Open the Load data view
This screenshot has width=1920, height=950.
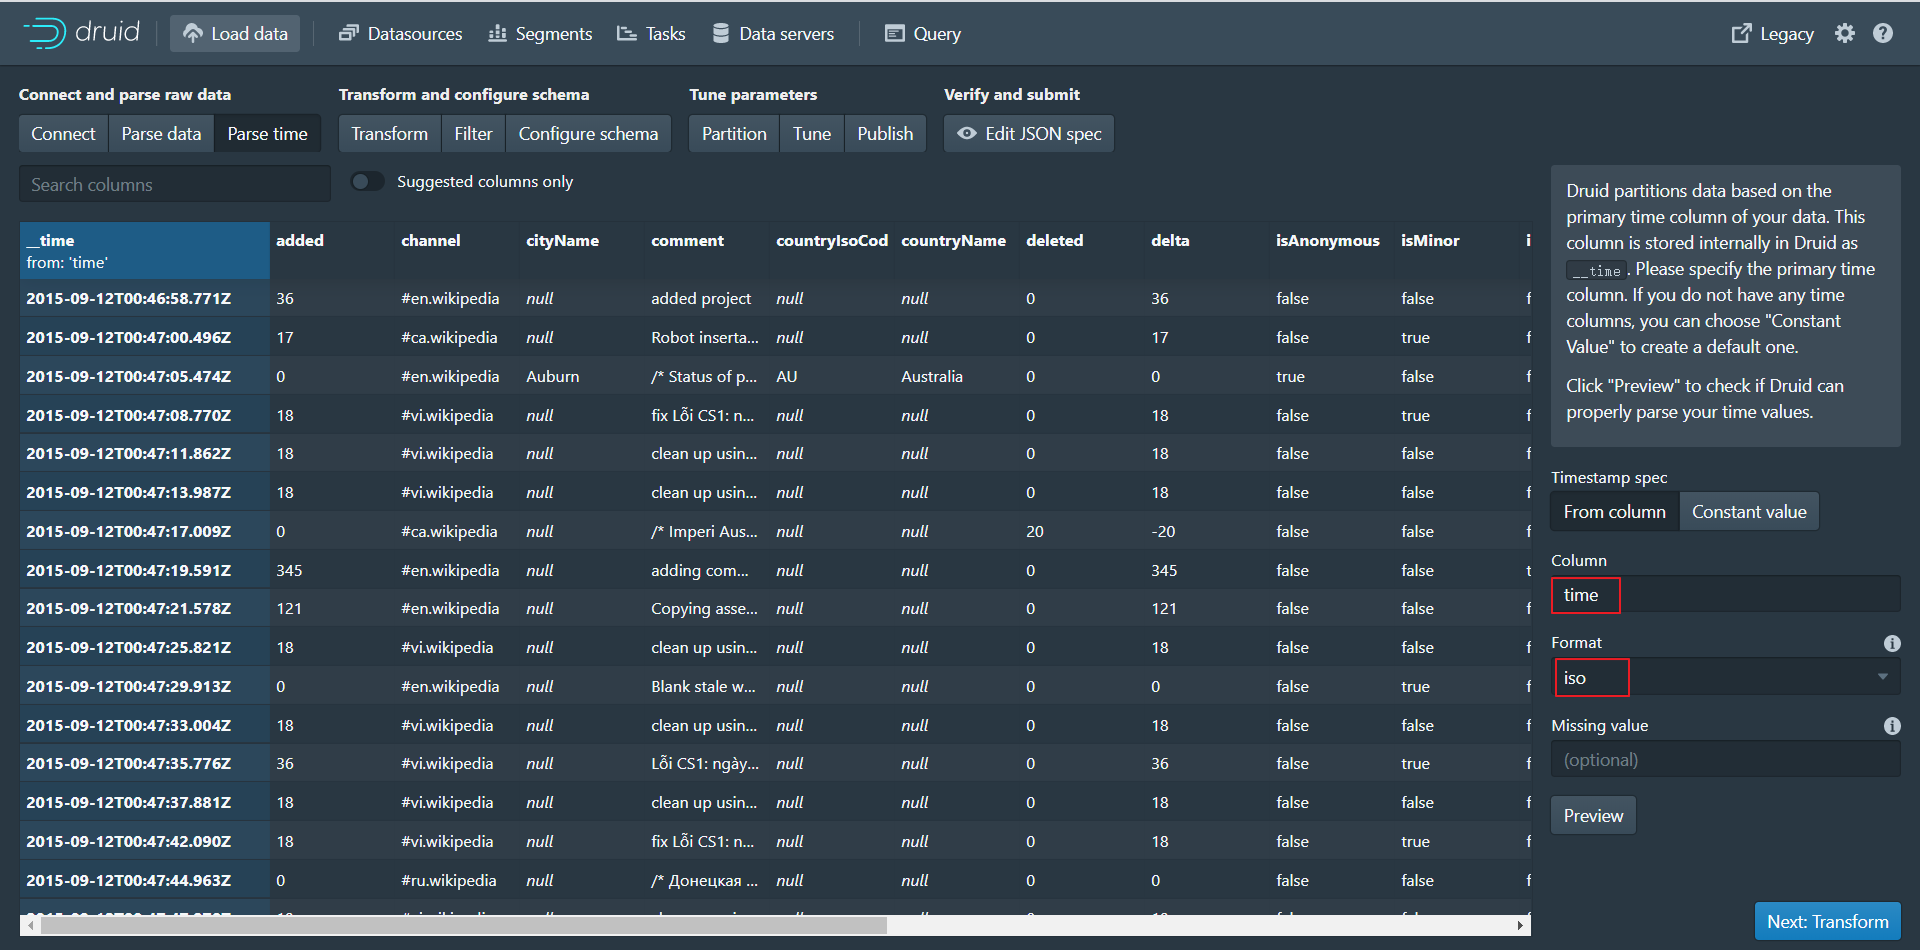(235, 34)
